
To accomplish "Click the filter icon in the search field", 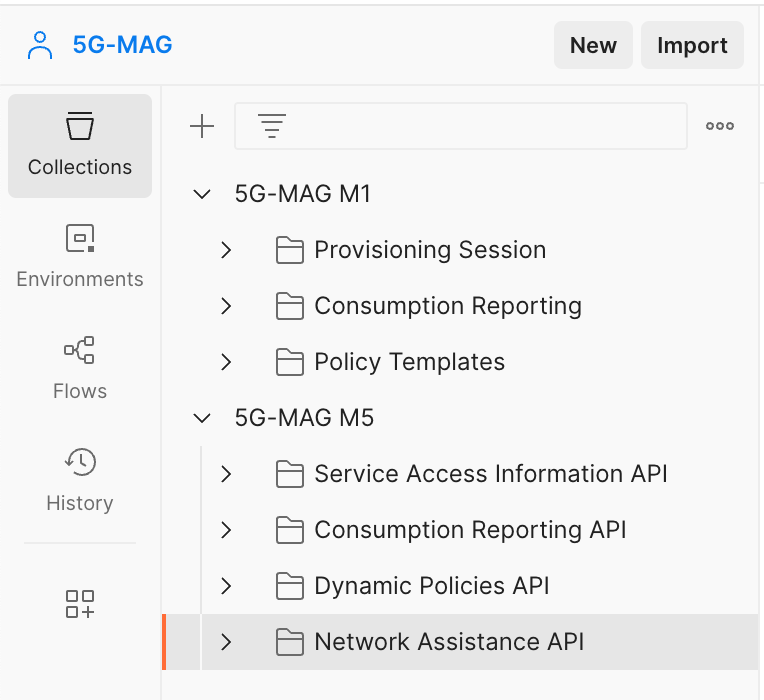I will [x=271, y=126].
